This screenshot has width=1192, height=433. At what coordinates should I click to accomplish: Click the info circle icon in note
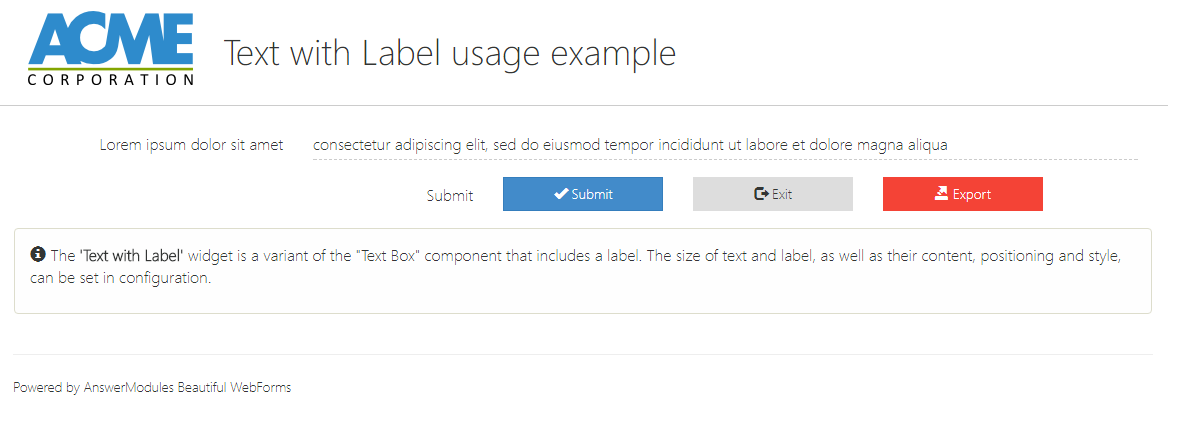coord(38,254)
